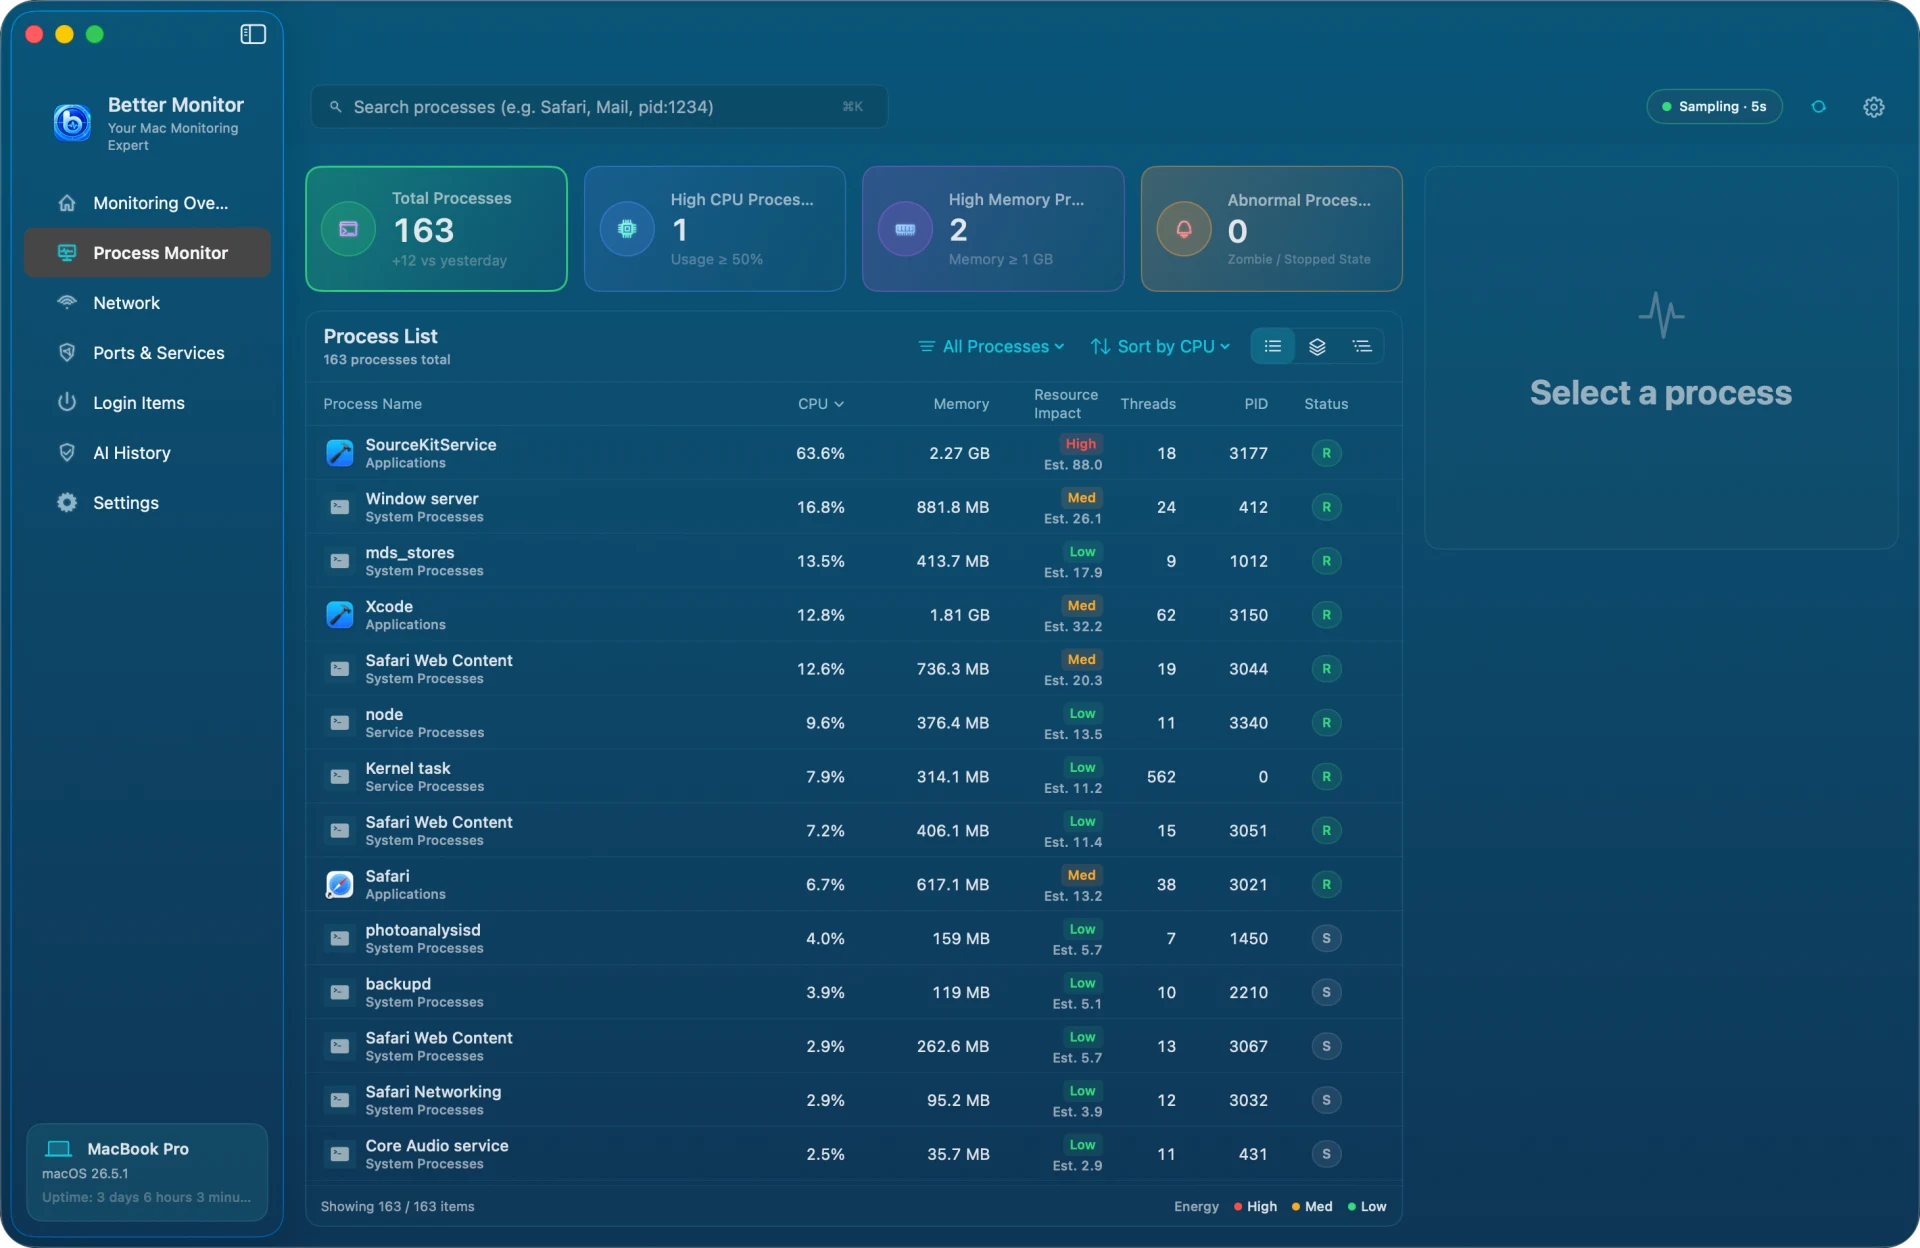1920x1248 pixels.
Task: Click the Low impact badge for node
Action: 1083,714
